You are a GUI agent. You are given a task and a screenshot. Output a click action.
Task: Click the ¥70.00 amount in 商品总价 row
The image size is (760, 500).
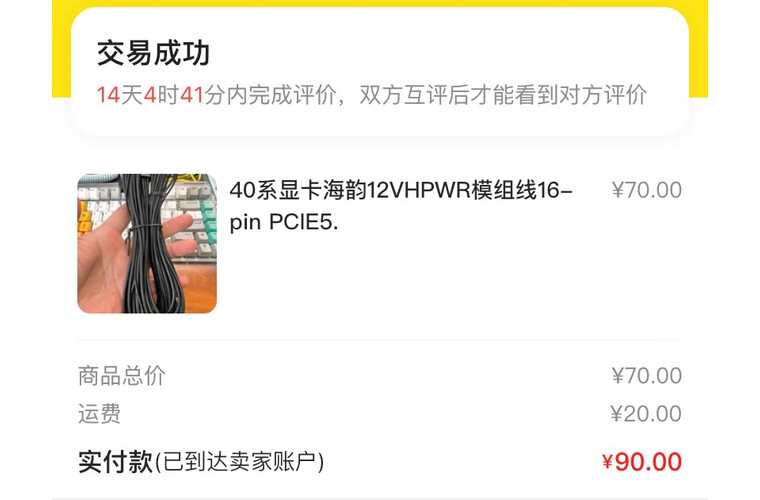click(647, 376)
